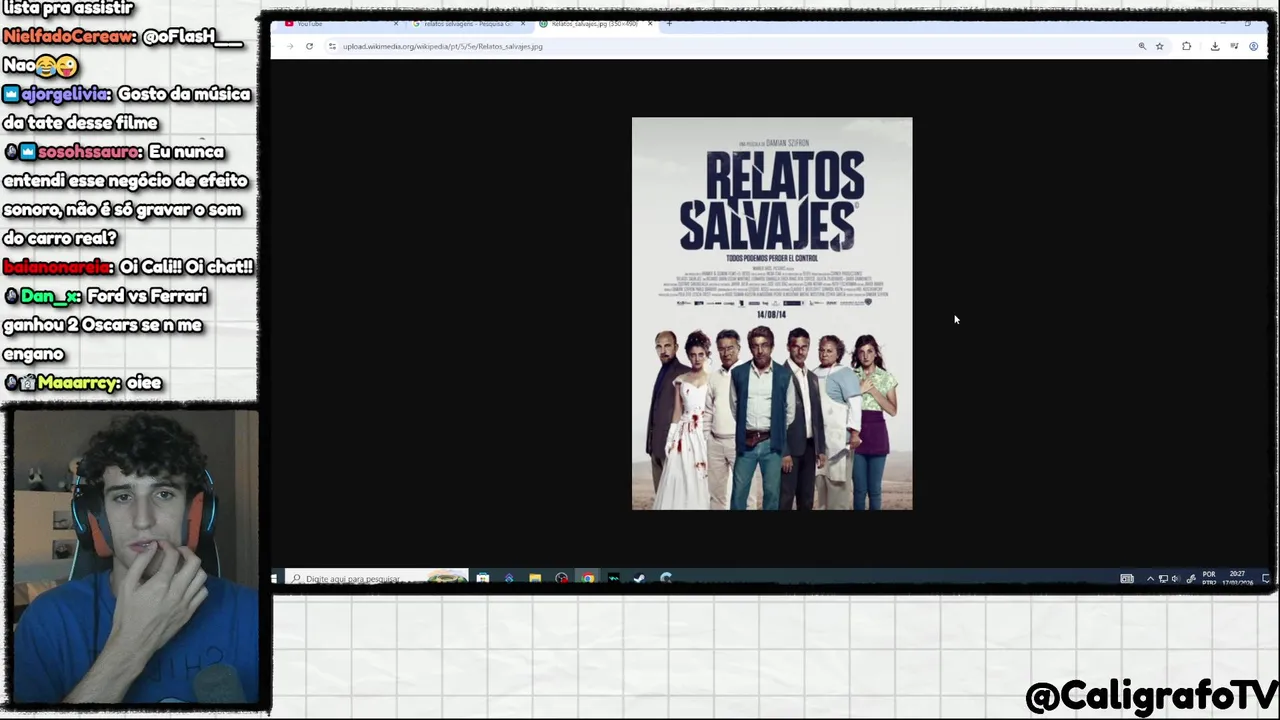Image resolution: width=1280 pixels, height=720 pixels.
Task: Open the blue app icon left of File Explorer
Action: (x=509, y=578)
